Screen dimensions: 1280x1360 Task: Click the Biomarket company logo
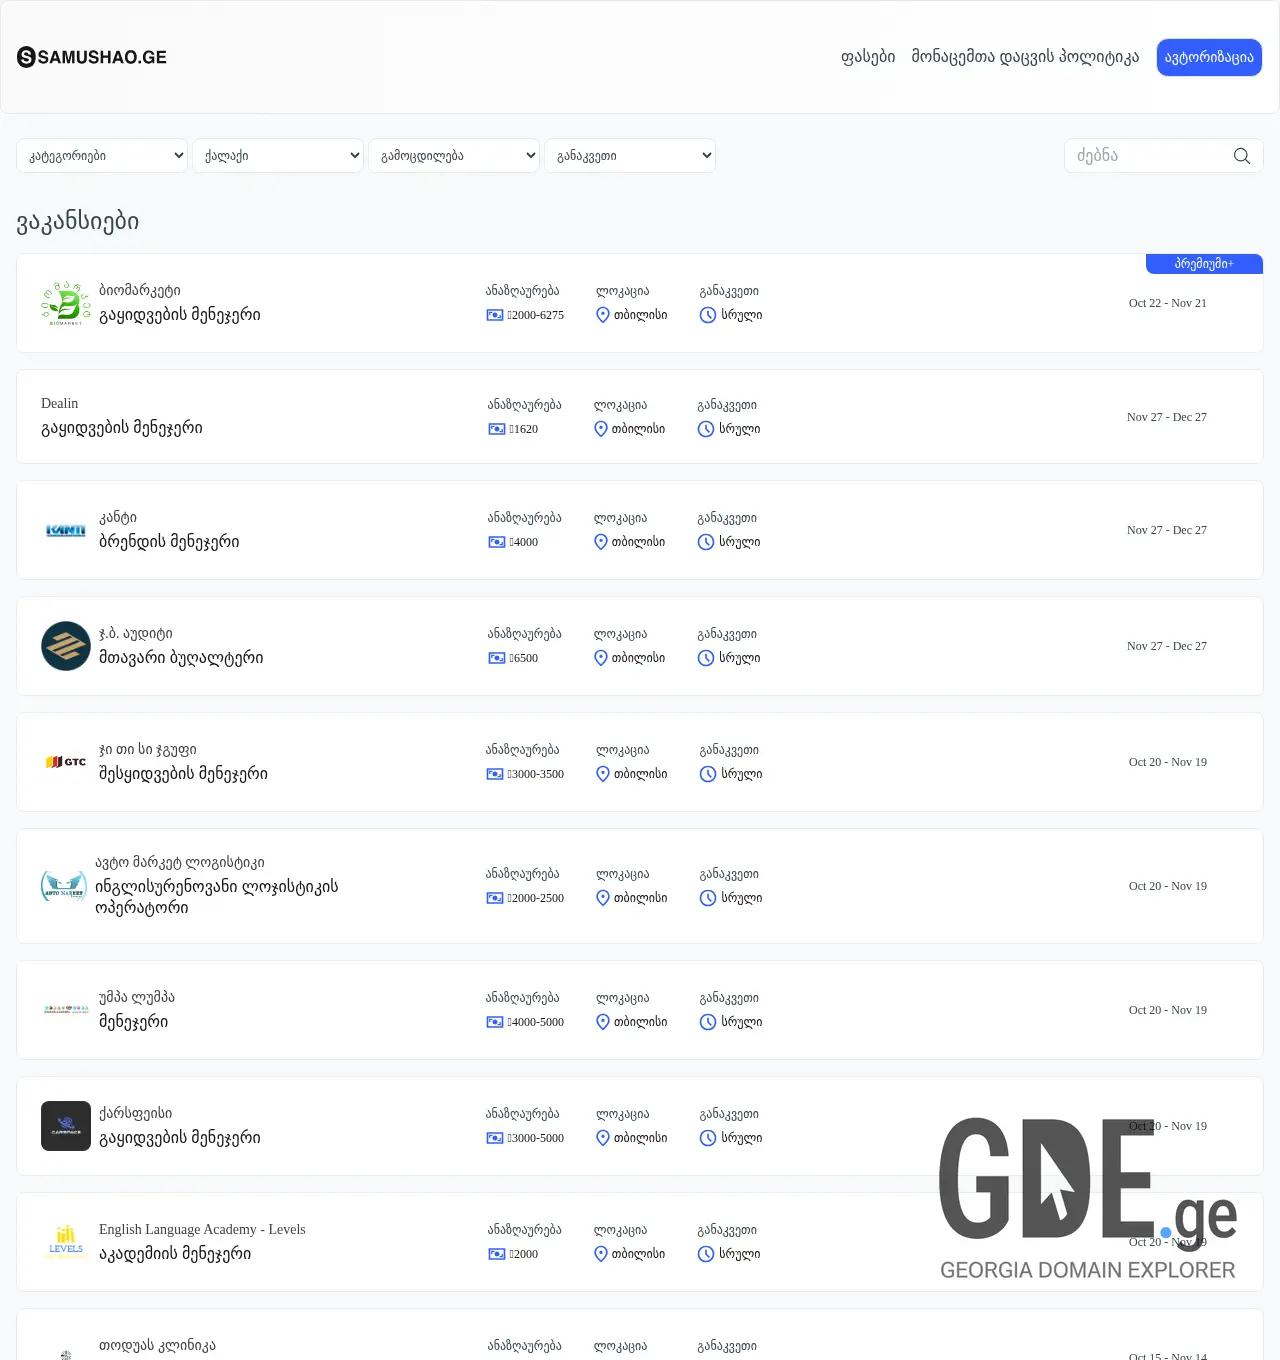[x=66, y=303]
